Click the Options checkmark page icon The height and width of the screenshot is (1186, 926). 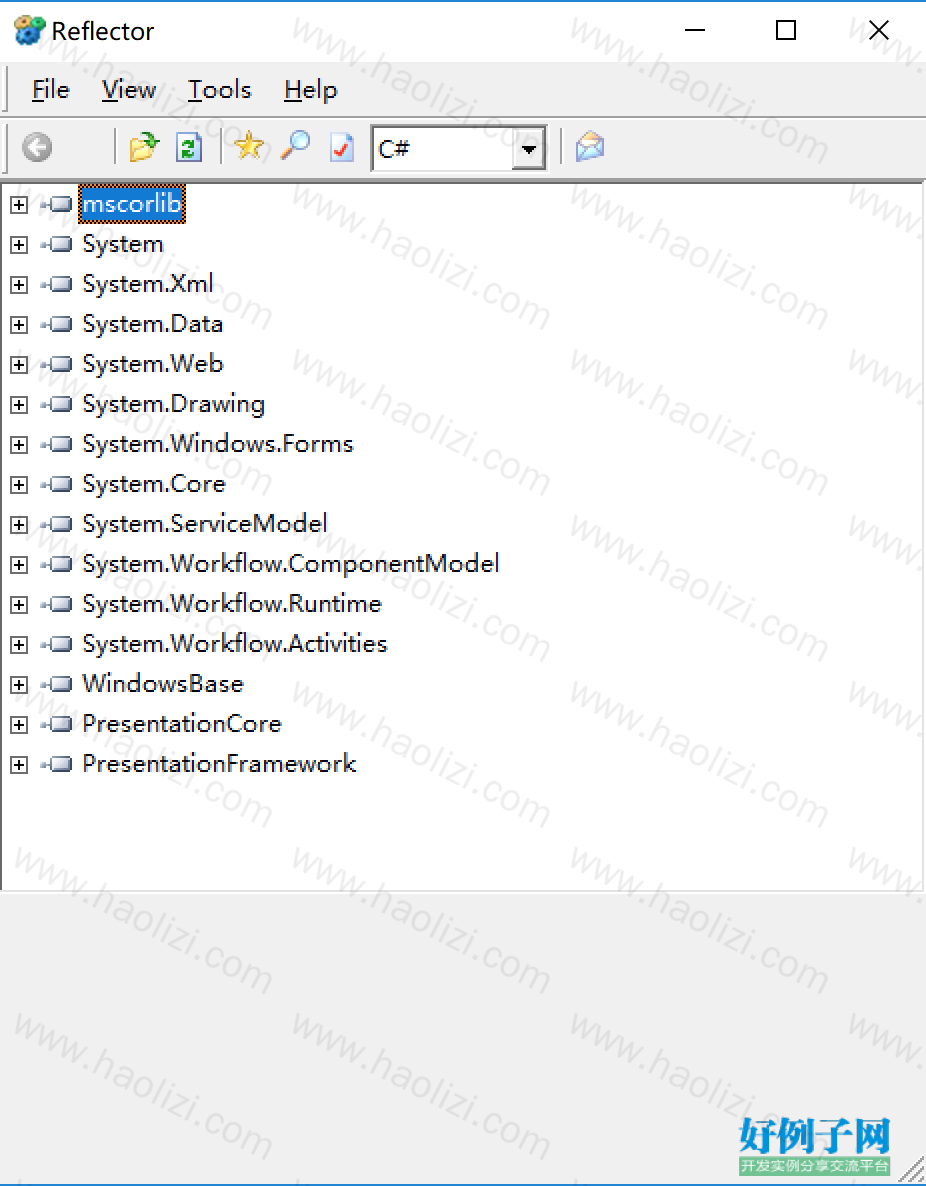click(x=342, y=147)
